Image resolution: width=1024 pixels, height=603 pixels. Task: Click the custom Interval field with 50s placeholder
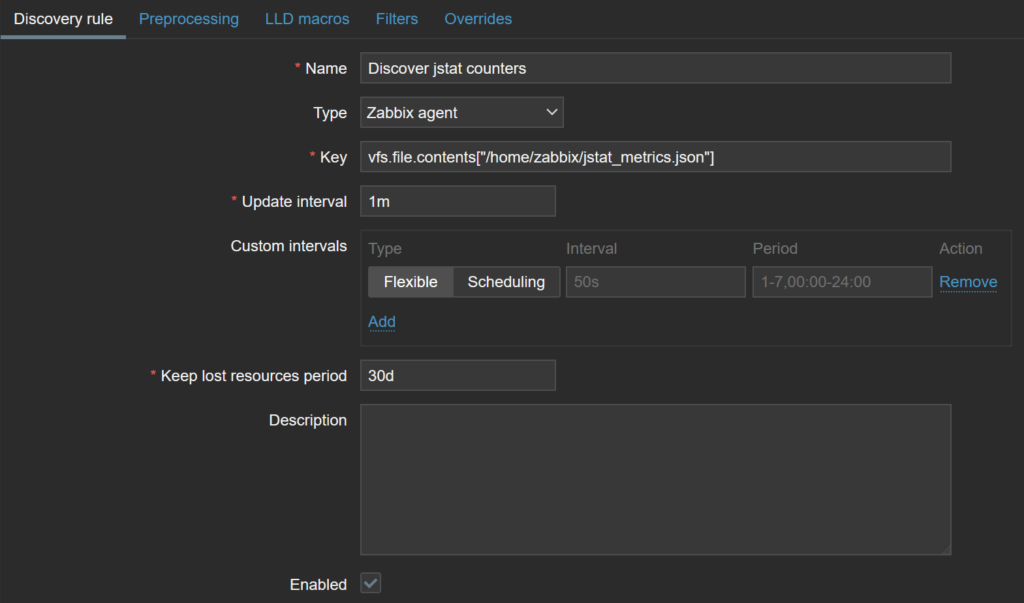655,282
